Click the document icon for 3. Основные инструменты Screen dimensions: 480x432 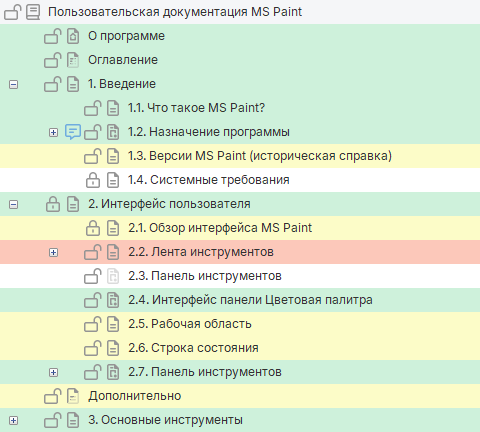click(73, 420)
